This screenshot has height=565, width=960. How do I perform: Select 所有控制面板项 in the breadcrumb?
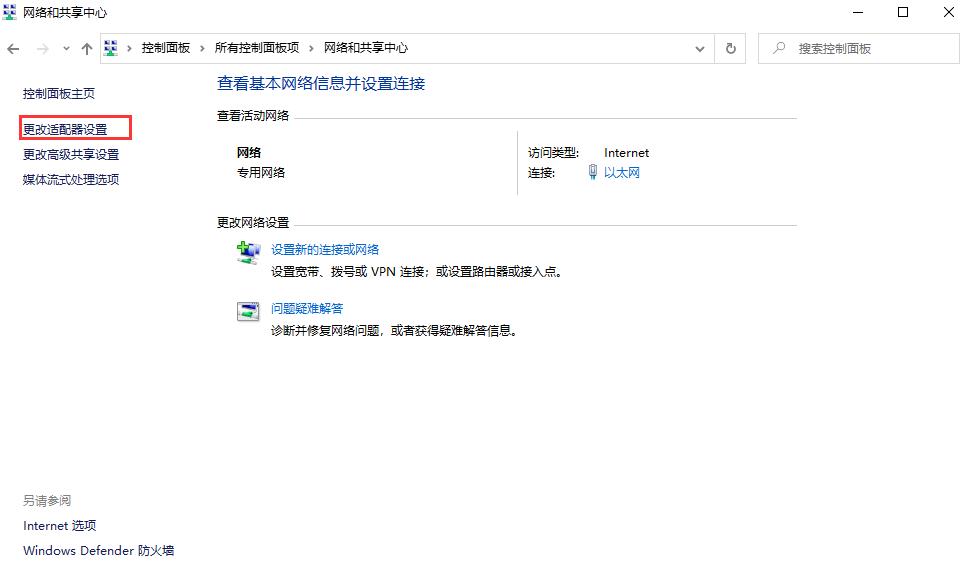point(257,48)
